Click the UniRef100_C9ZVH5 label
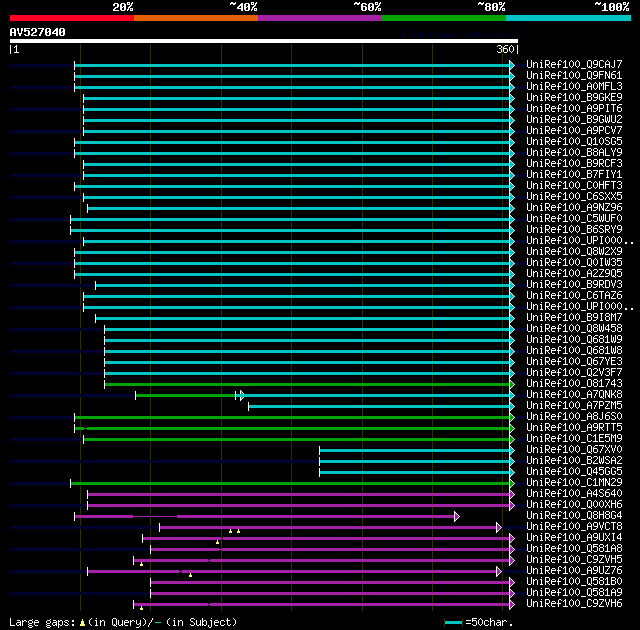This screenshot has height=630, width=640. (x=574, y=560)
